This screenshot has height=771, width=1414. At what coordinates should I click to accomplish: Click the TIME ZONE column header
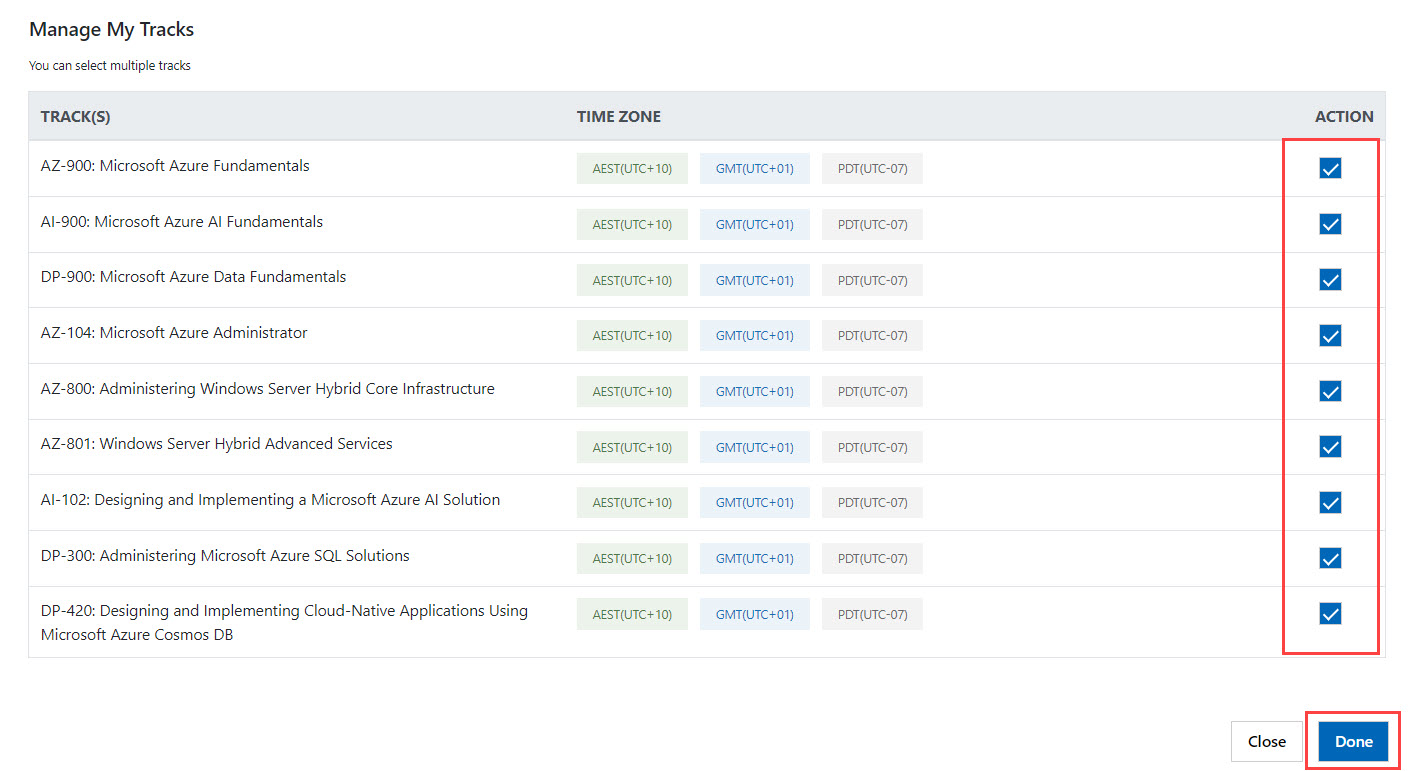click(619, 117)
